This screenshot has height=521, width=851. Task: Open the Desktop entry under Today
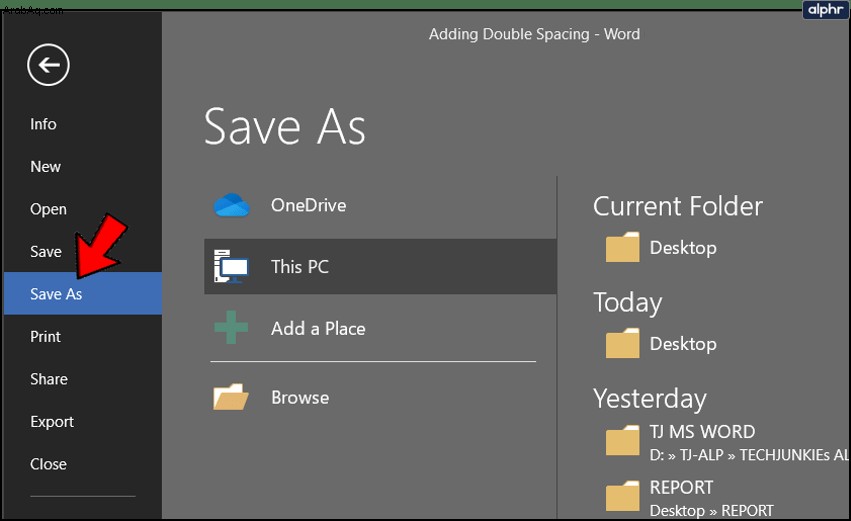click(x=683, y=344)
